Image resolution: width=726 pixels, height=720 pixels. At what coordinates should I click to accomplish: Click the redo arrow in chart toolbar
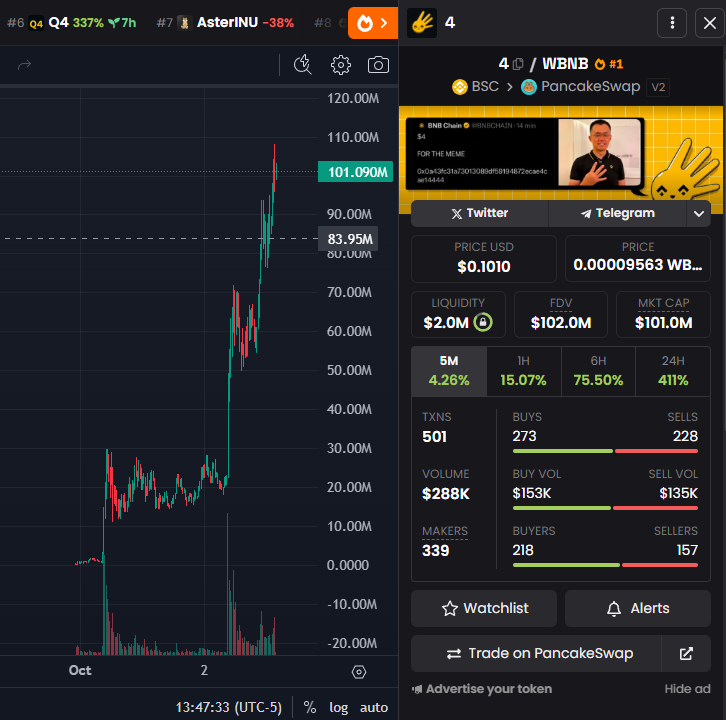tap(24, 65)
